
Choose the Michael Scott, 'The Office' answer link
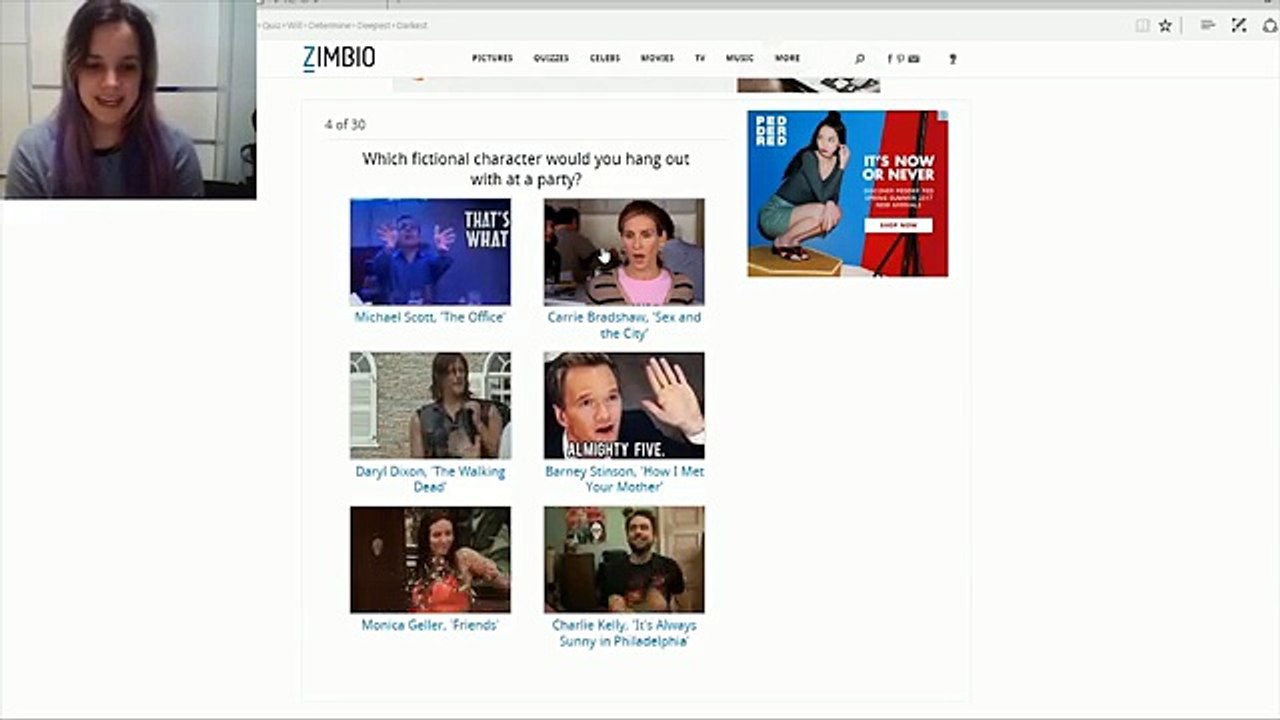click(x=430, y=317)
